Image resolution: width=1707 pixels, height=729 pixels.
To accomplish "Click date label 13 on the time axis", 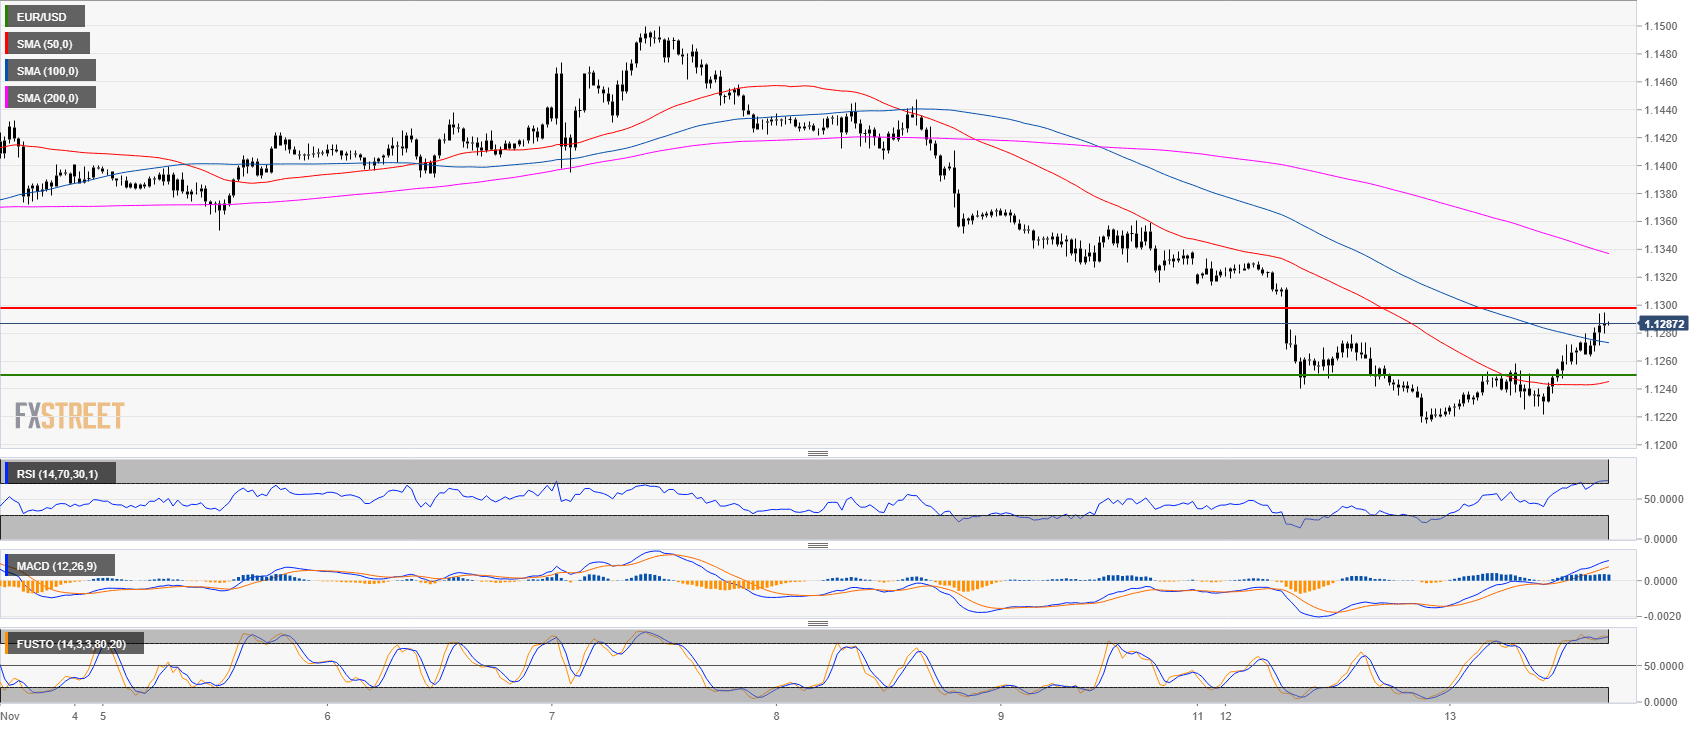I will click(x=1449, y=716).
